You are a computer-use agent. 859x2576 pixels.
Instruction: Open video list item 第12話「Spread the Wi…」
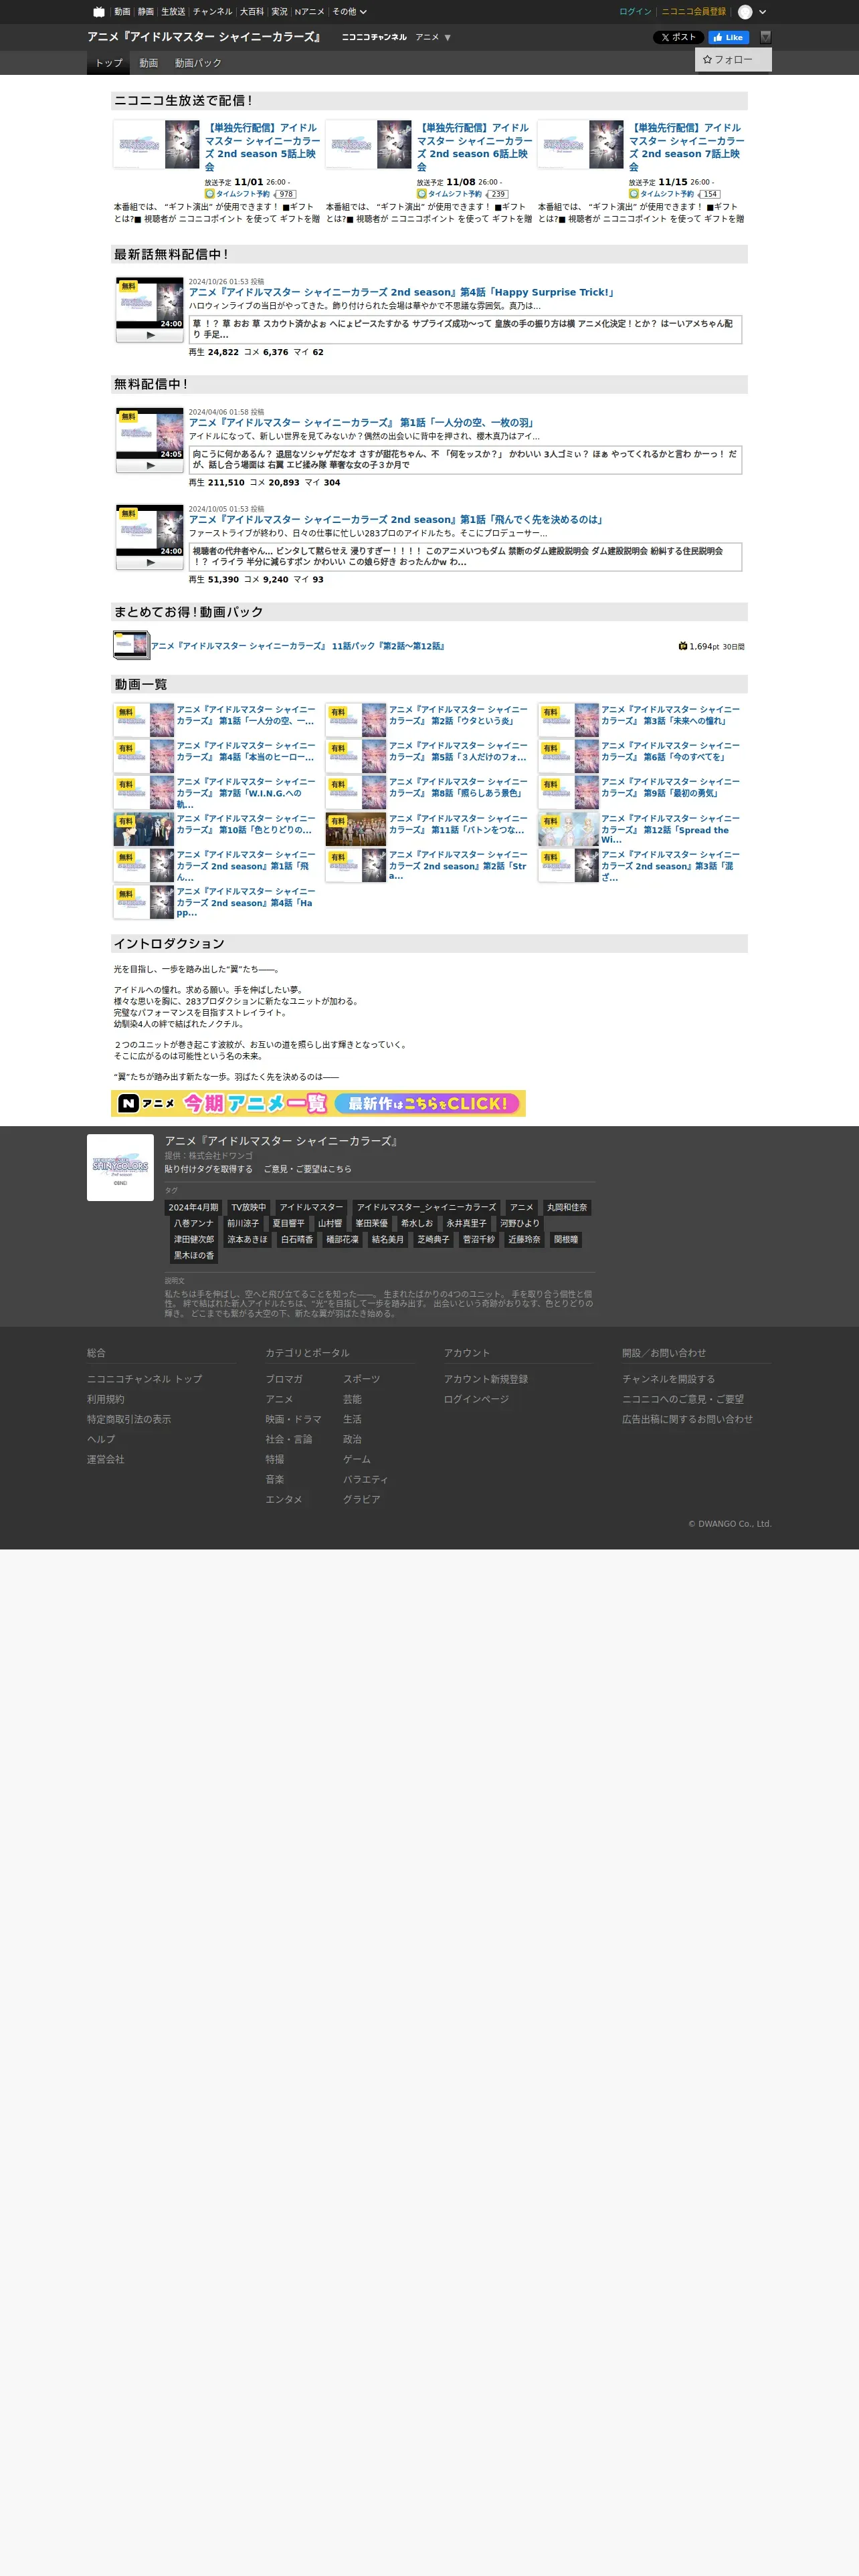point(670,829)
